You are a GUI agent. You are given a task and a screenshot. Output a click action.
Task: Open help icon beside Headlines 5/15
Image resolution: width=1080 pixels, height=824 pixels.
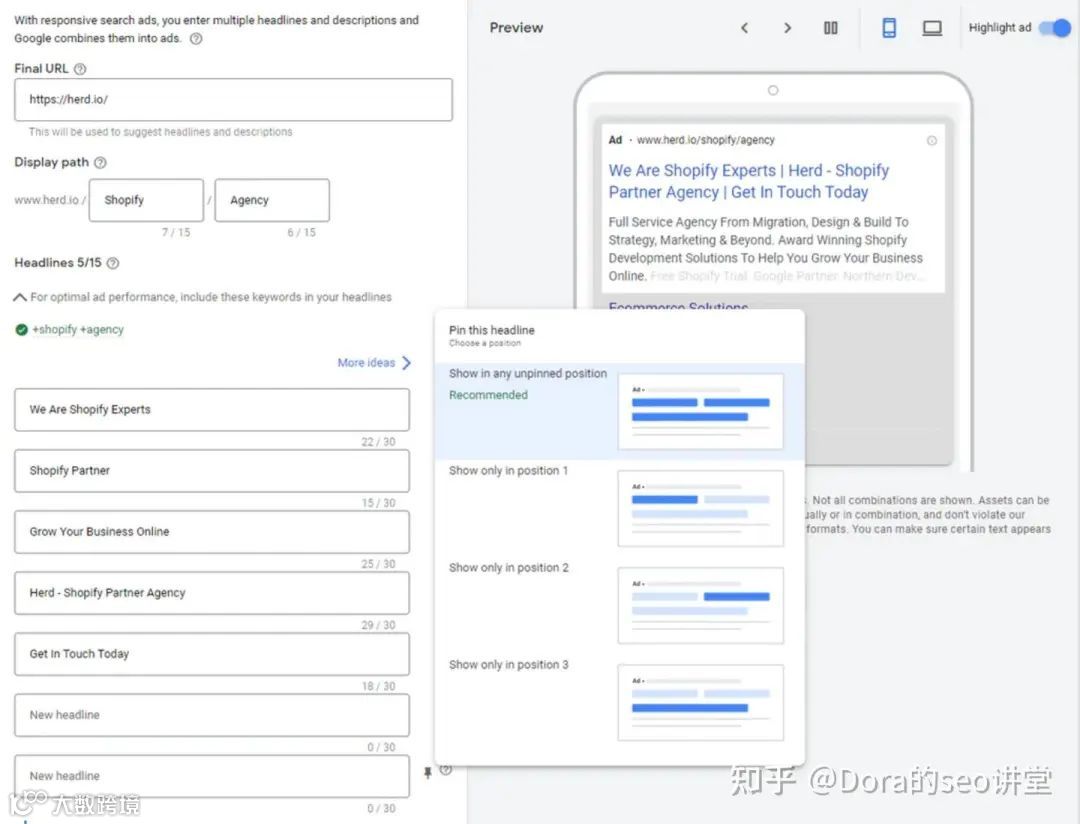pyautogui.click(x=113, y=263)
